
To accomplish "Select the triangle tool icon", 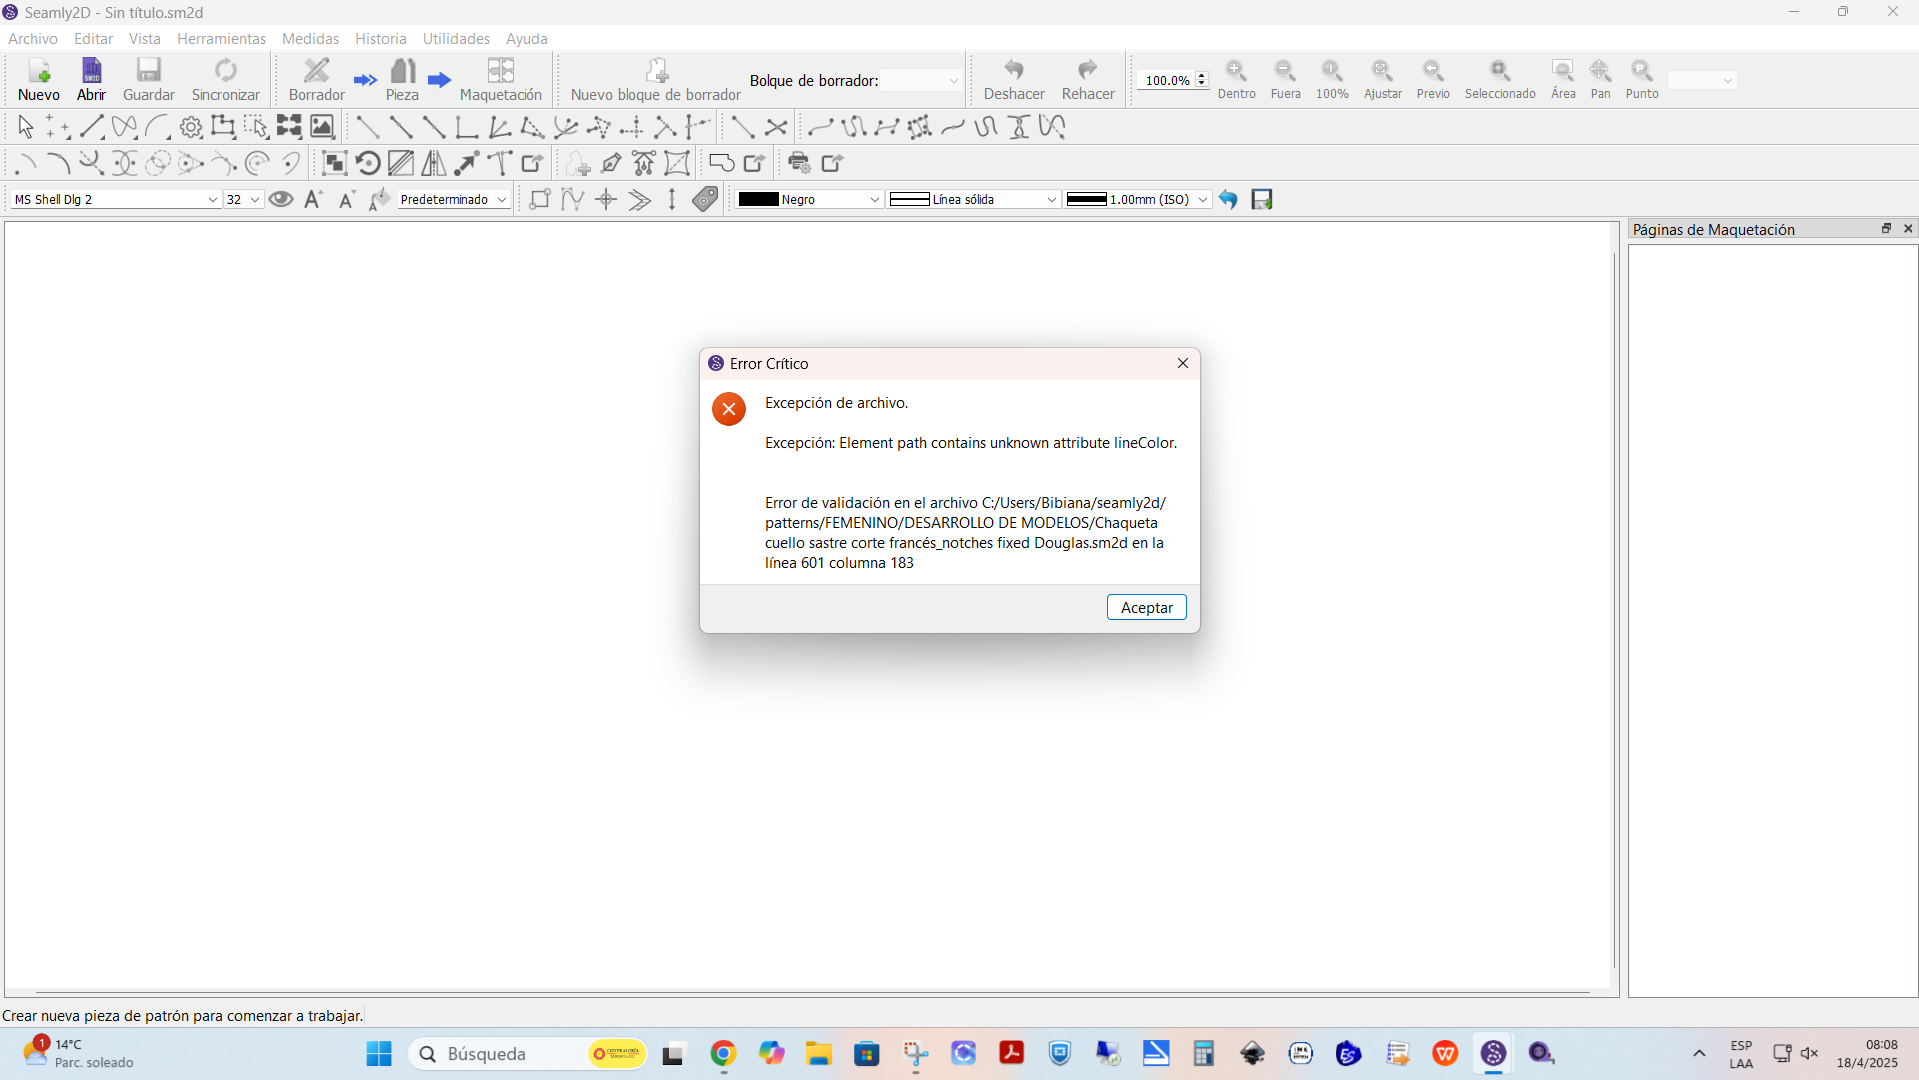I will click(x=533, y=127).
